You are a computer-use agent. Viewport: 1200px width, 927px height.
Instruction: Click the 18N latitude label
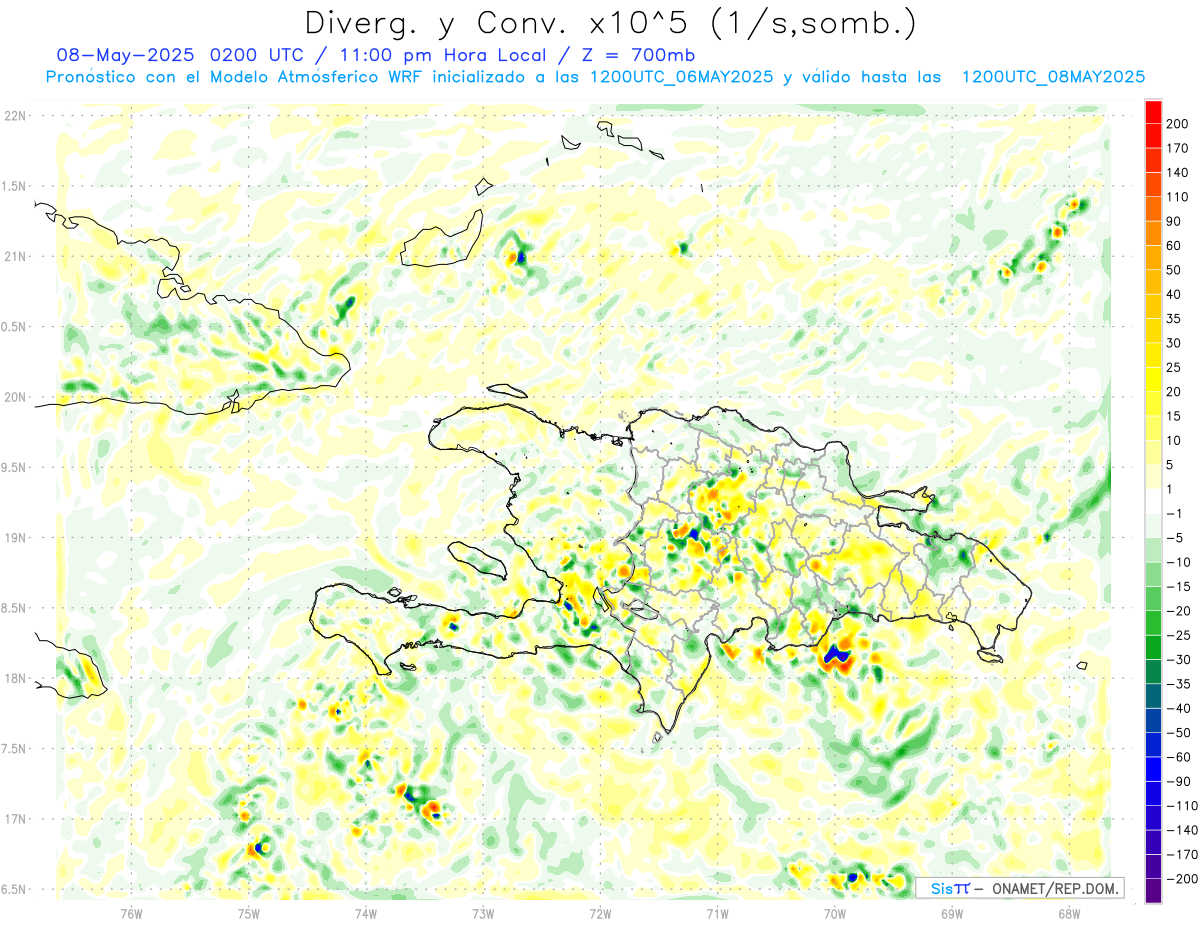click(x=14, y=678)
